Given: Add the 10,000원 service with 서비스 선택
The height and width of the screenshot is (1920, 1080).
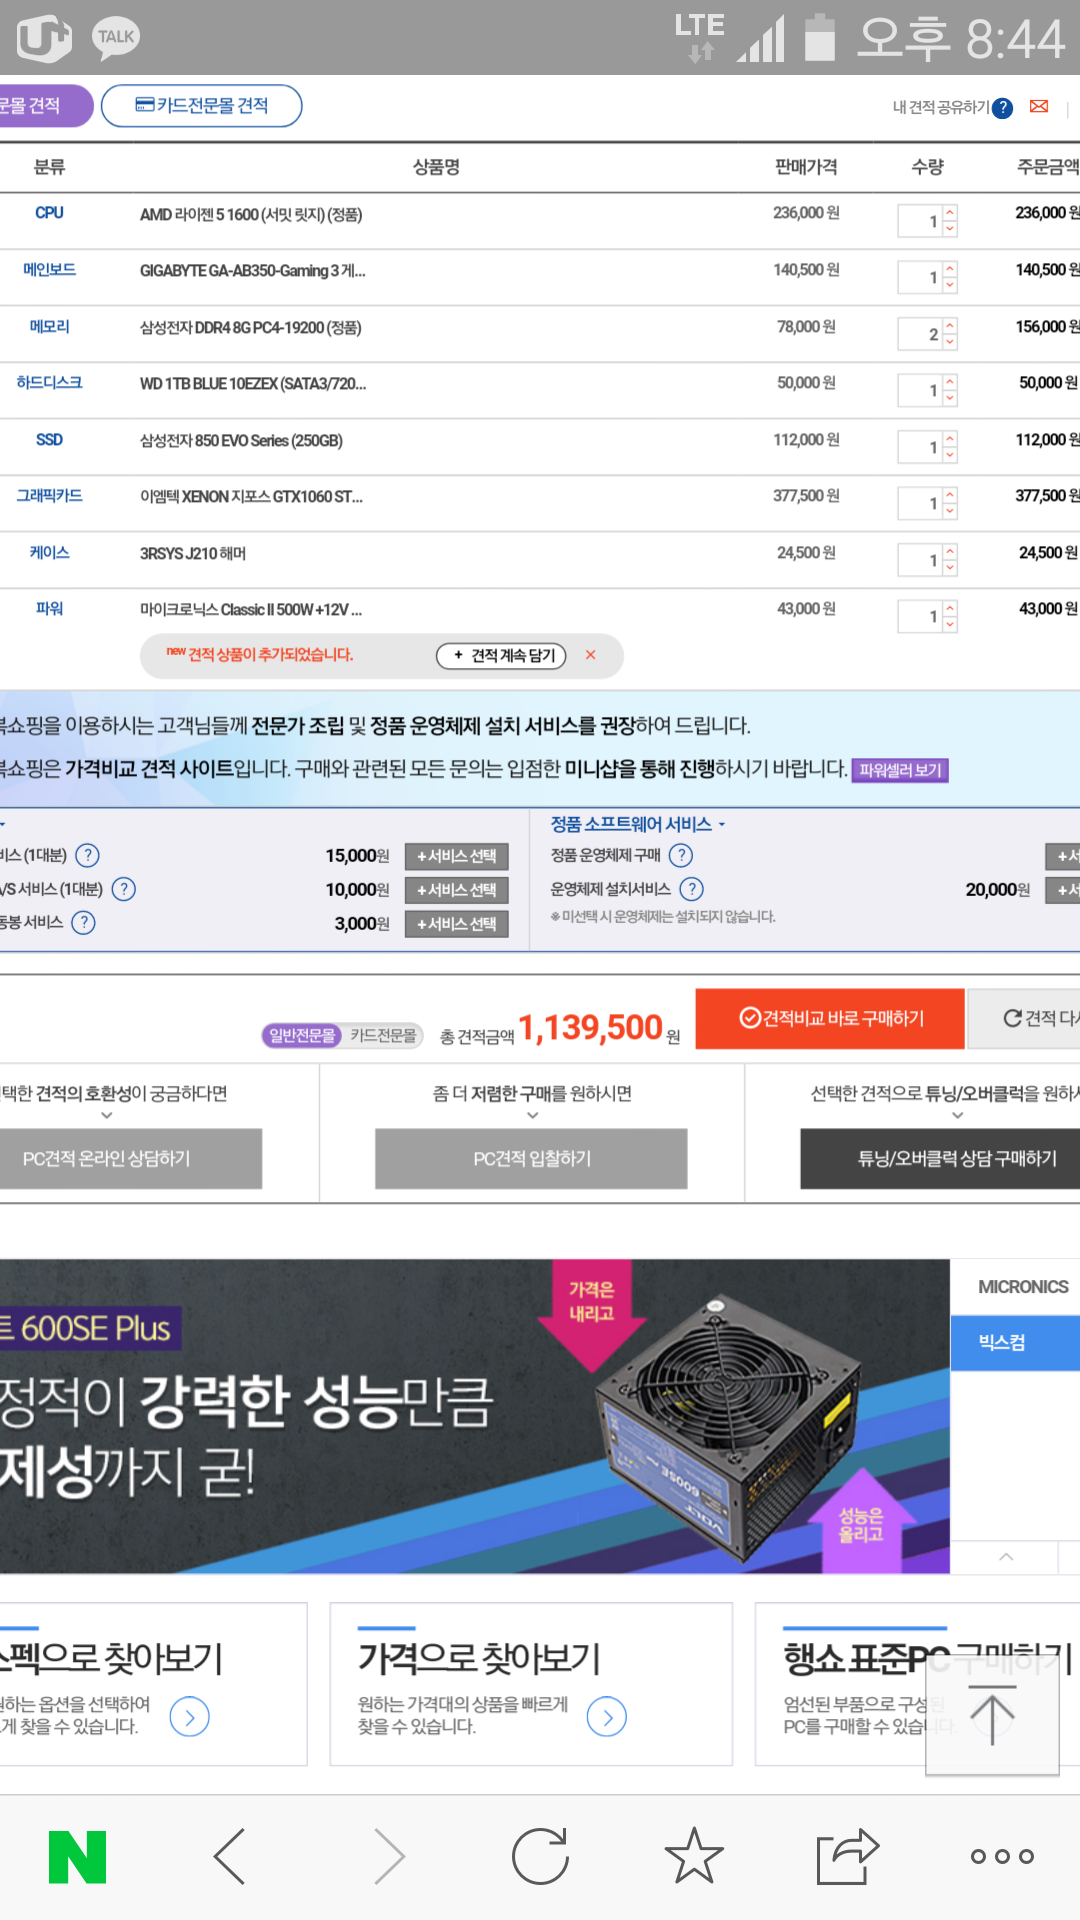Looking at the screenshot, I should coord(457,890).
